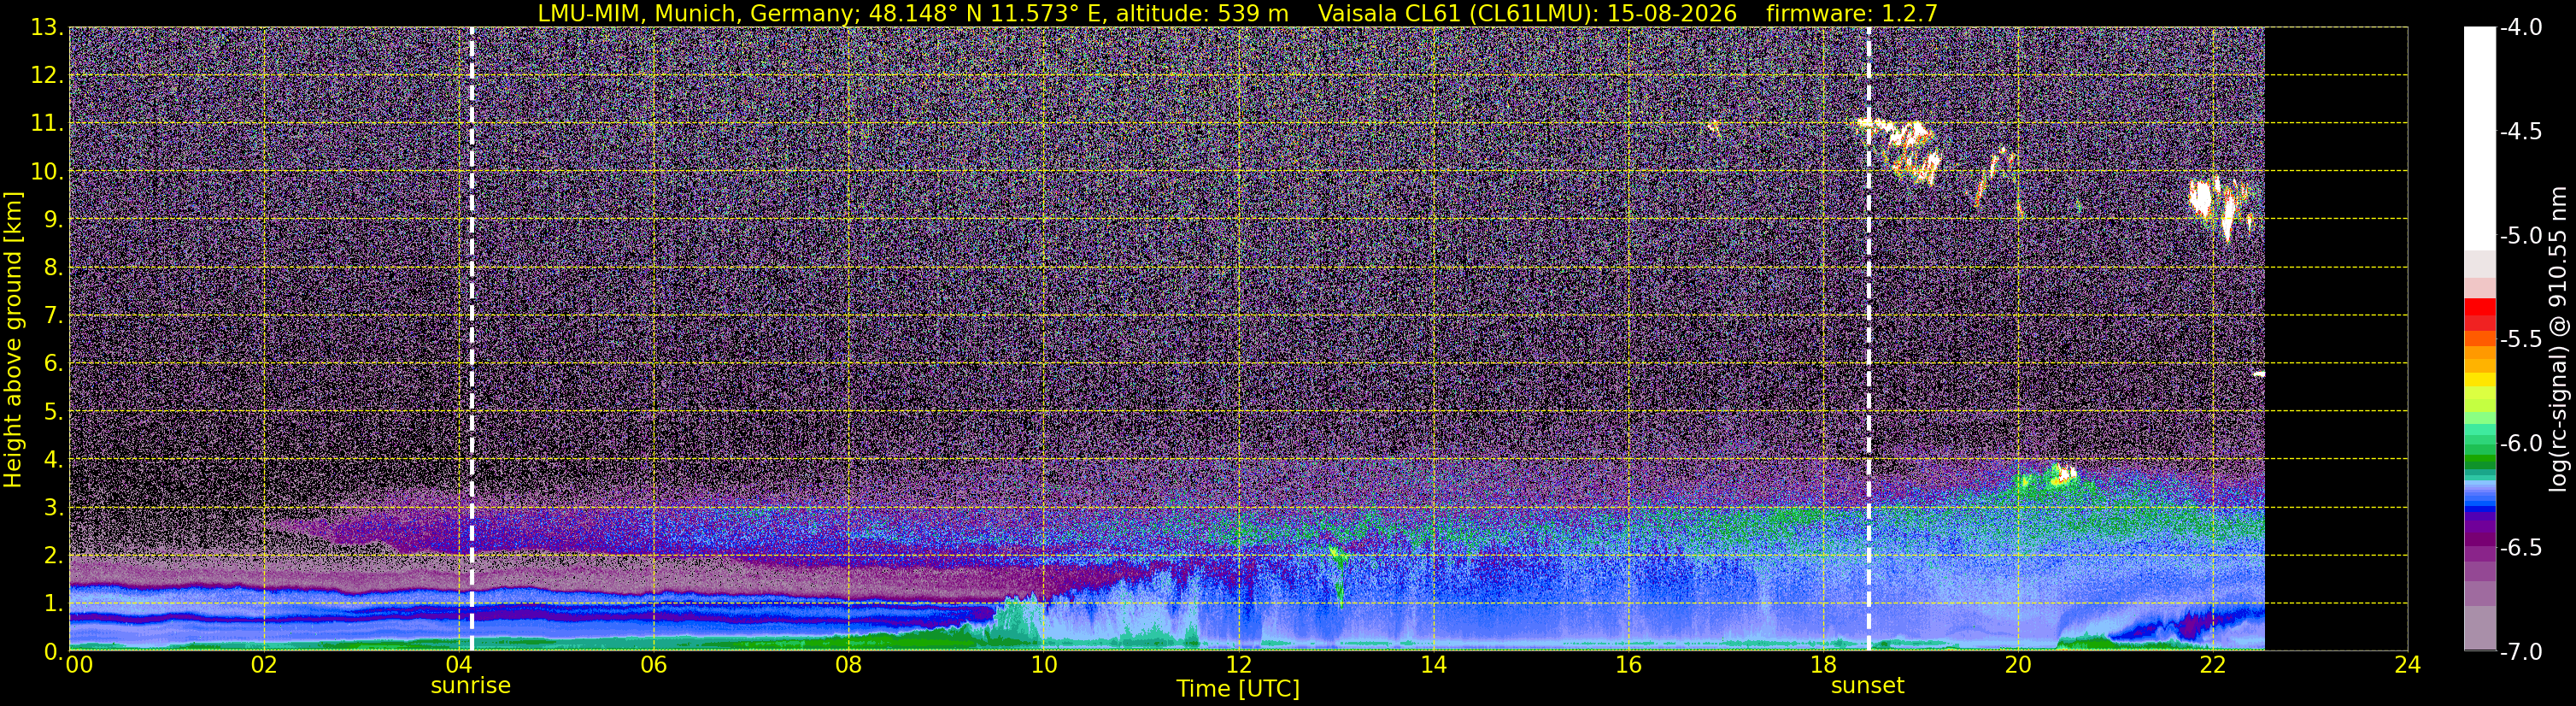Click the '10' time axis tick label
The image size is (2576, 706).
[1043, 666]
